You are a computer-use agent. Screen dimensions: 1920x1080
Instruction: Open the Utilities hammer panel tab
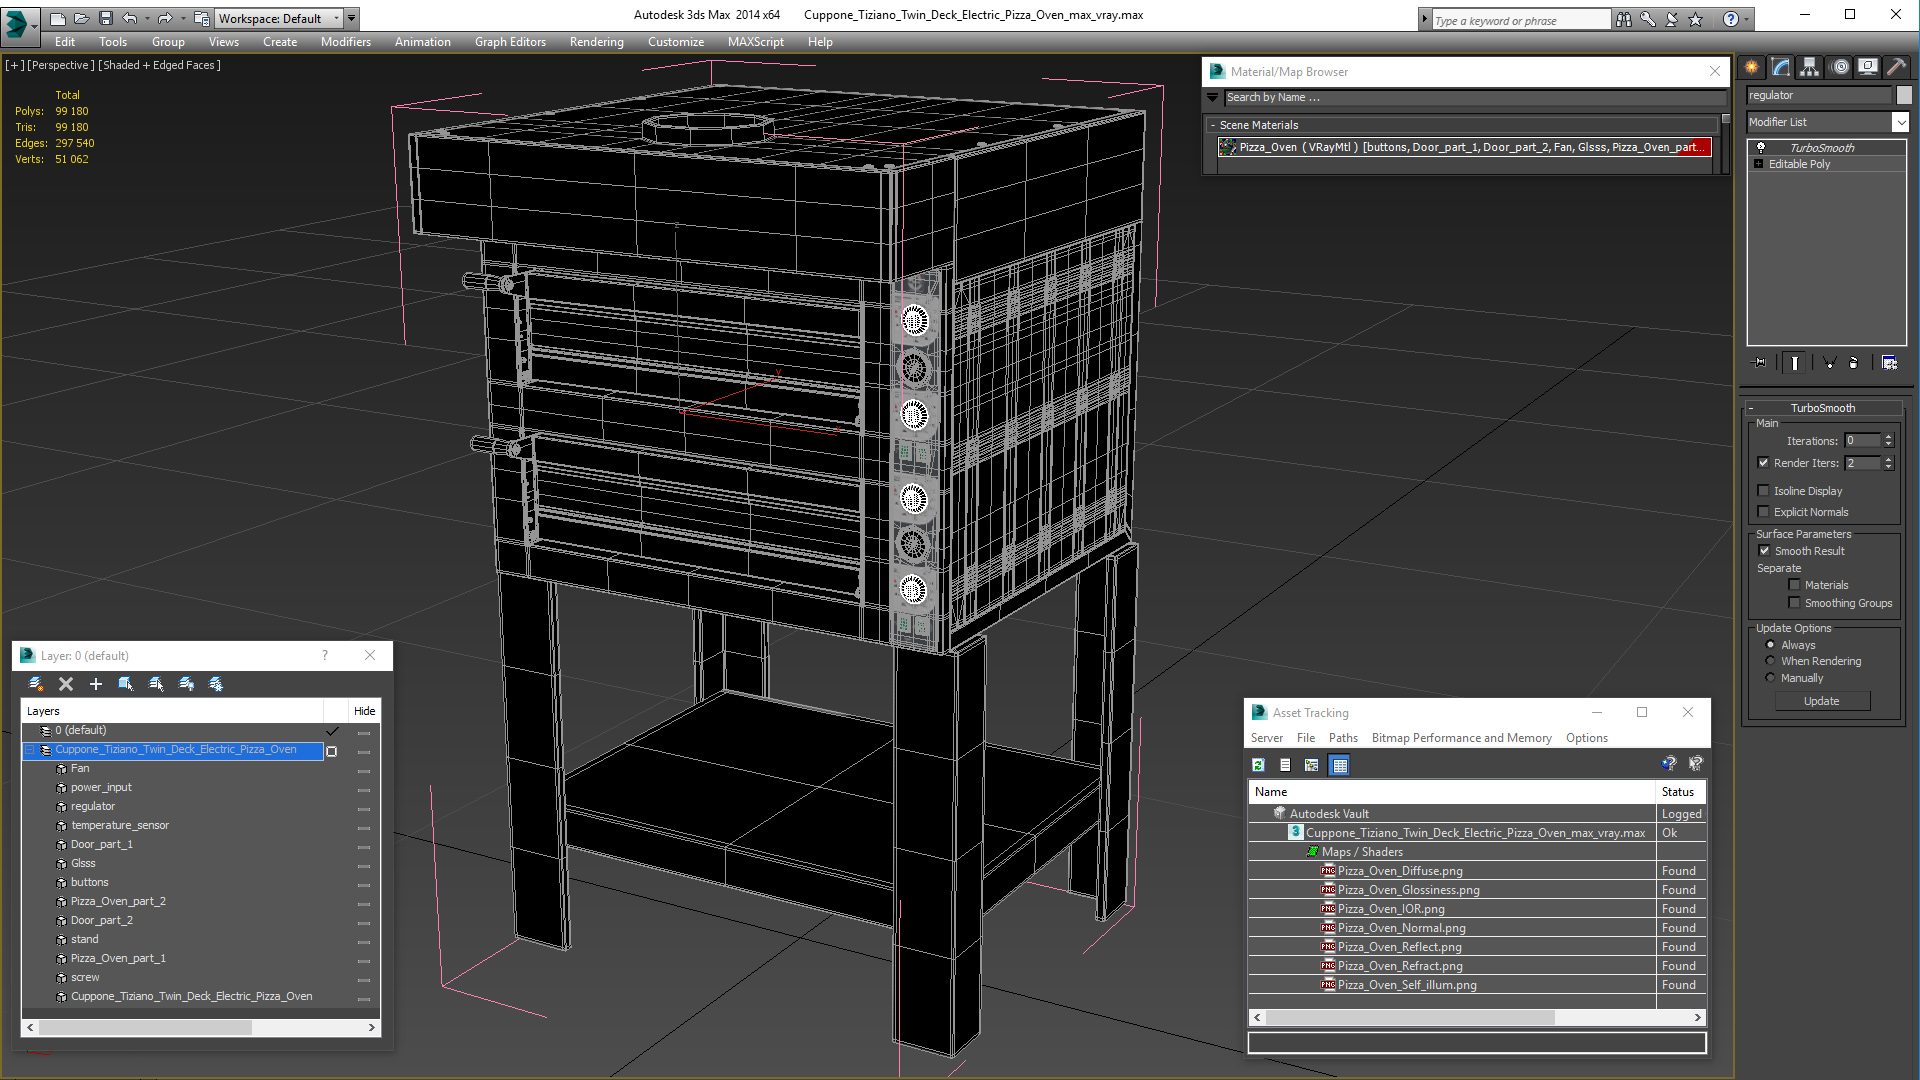[1896, 67]
